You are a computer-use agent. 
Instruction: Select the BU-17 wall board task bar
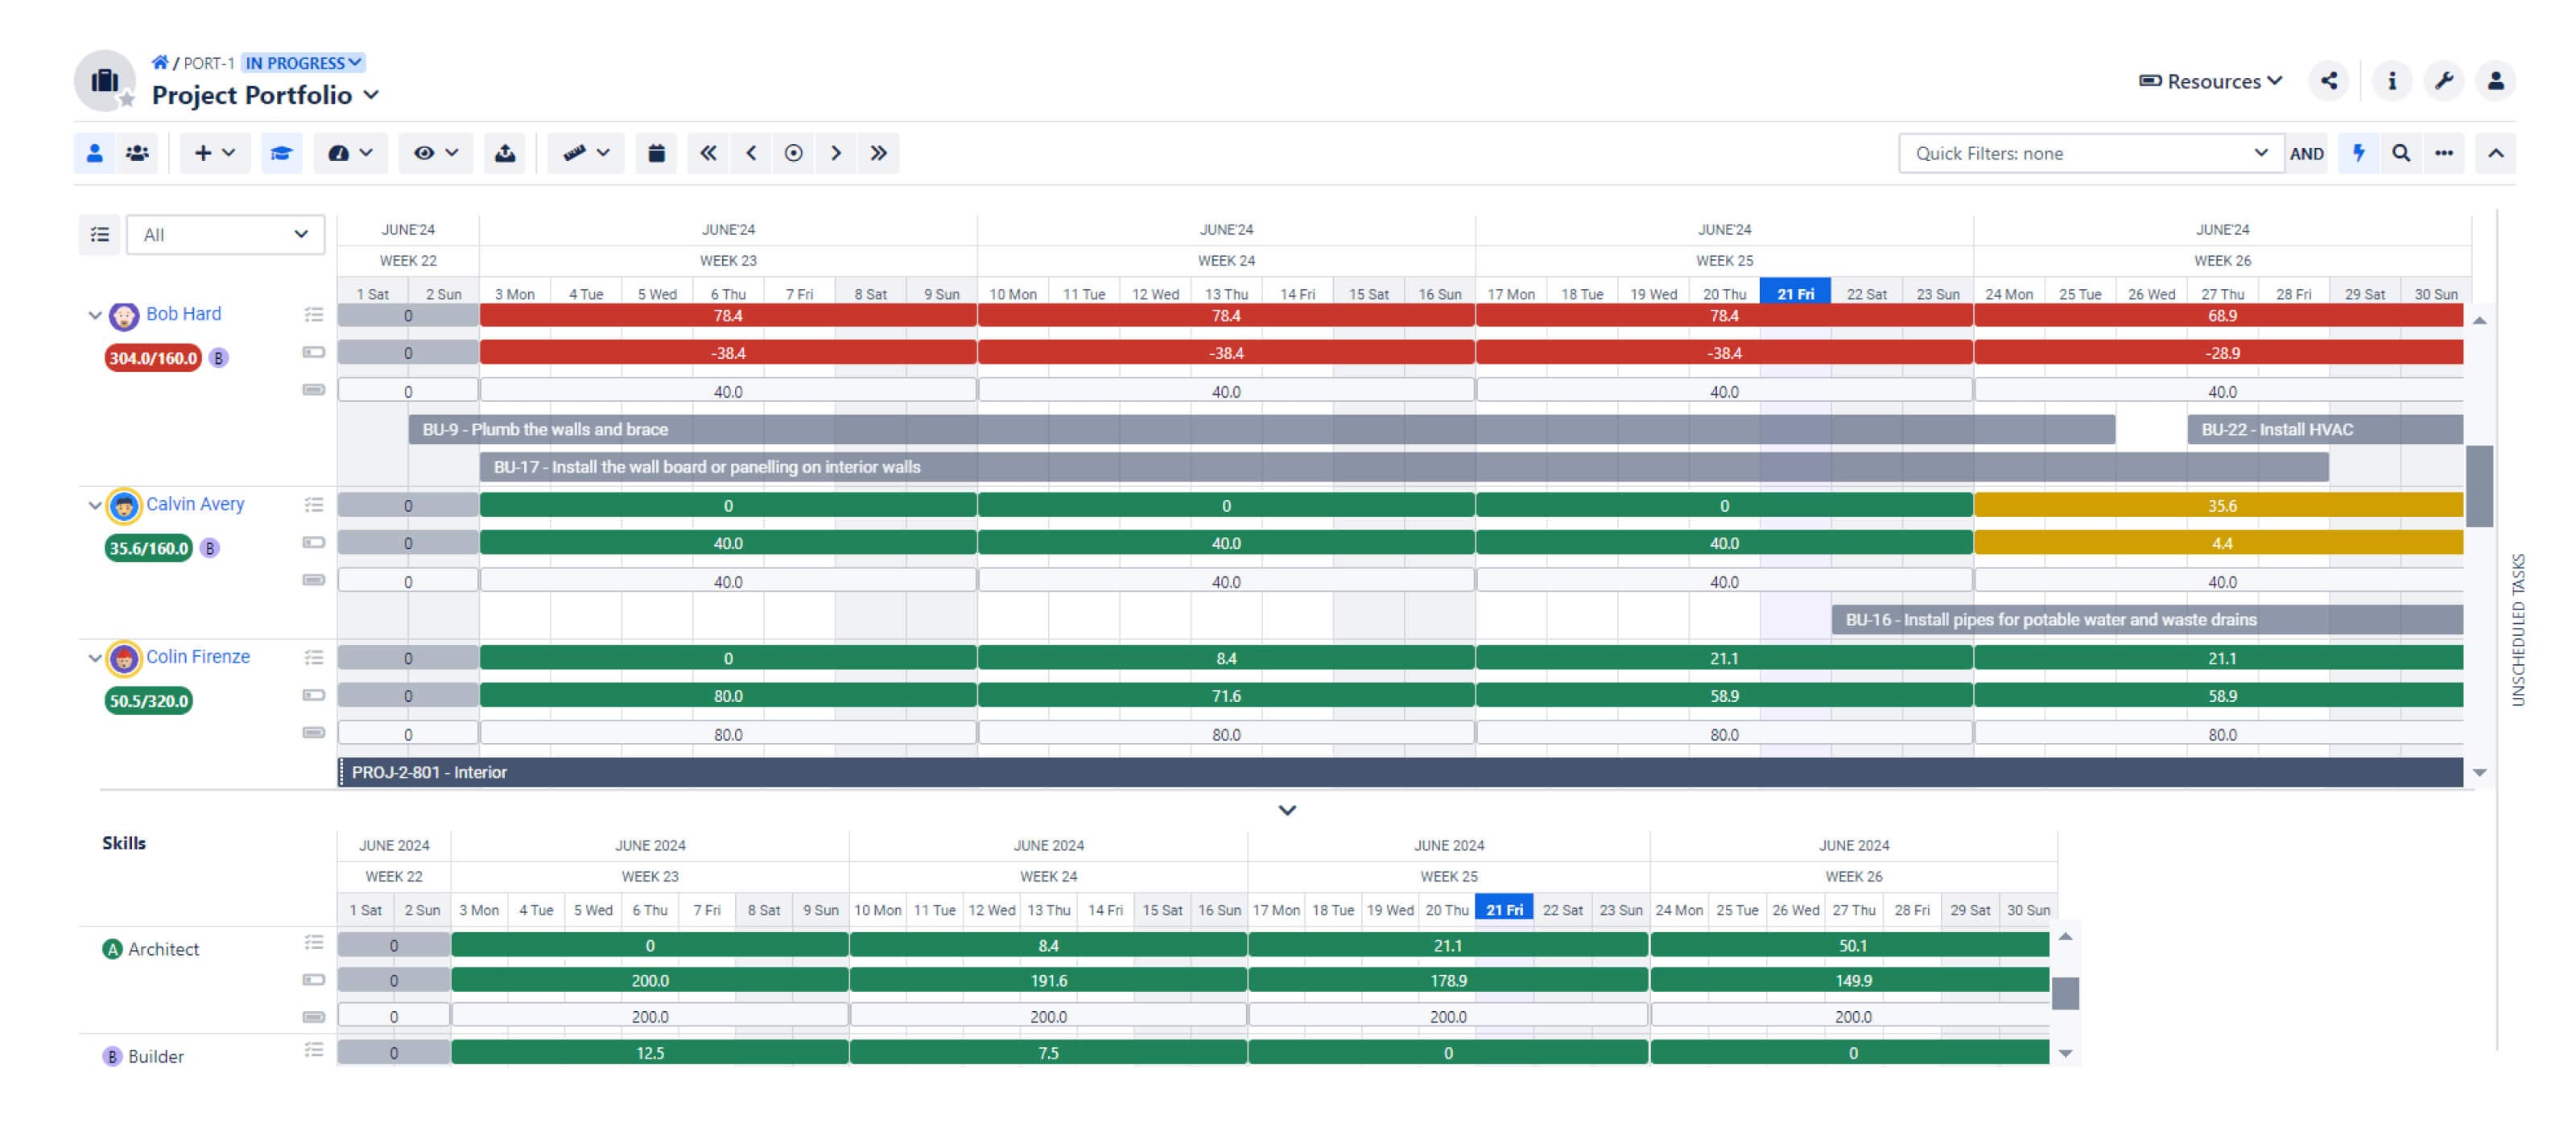[1404, 467]
